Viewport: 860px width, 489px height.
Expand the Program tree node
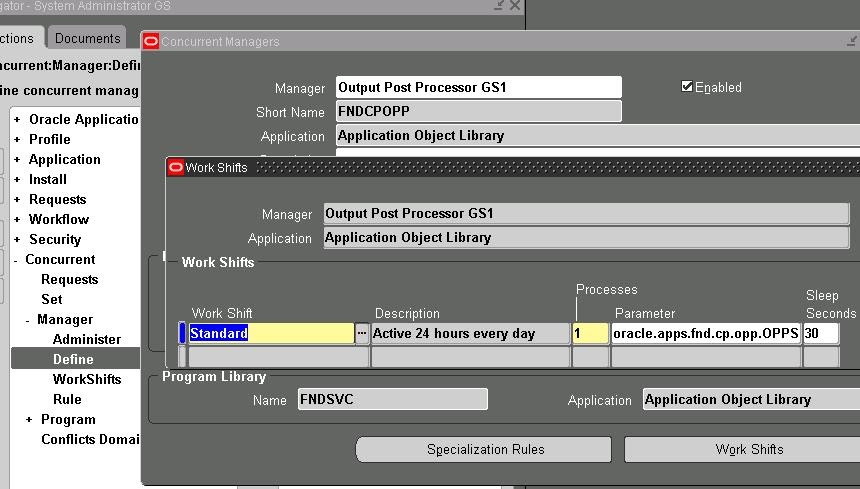pos(29,419)
